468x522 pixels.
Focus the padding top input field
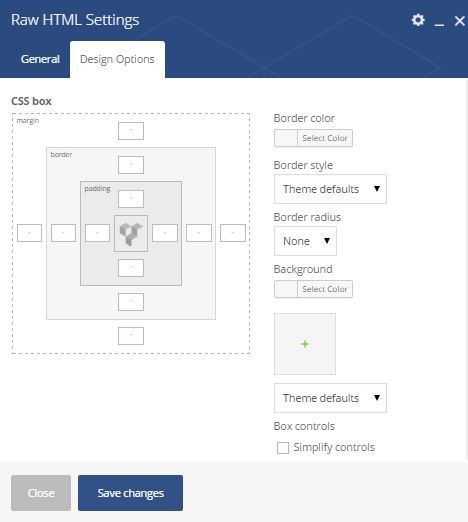(x=131, y=199)
